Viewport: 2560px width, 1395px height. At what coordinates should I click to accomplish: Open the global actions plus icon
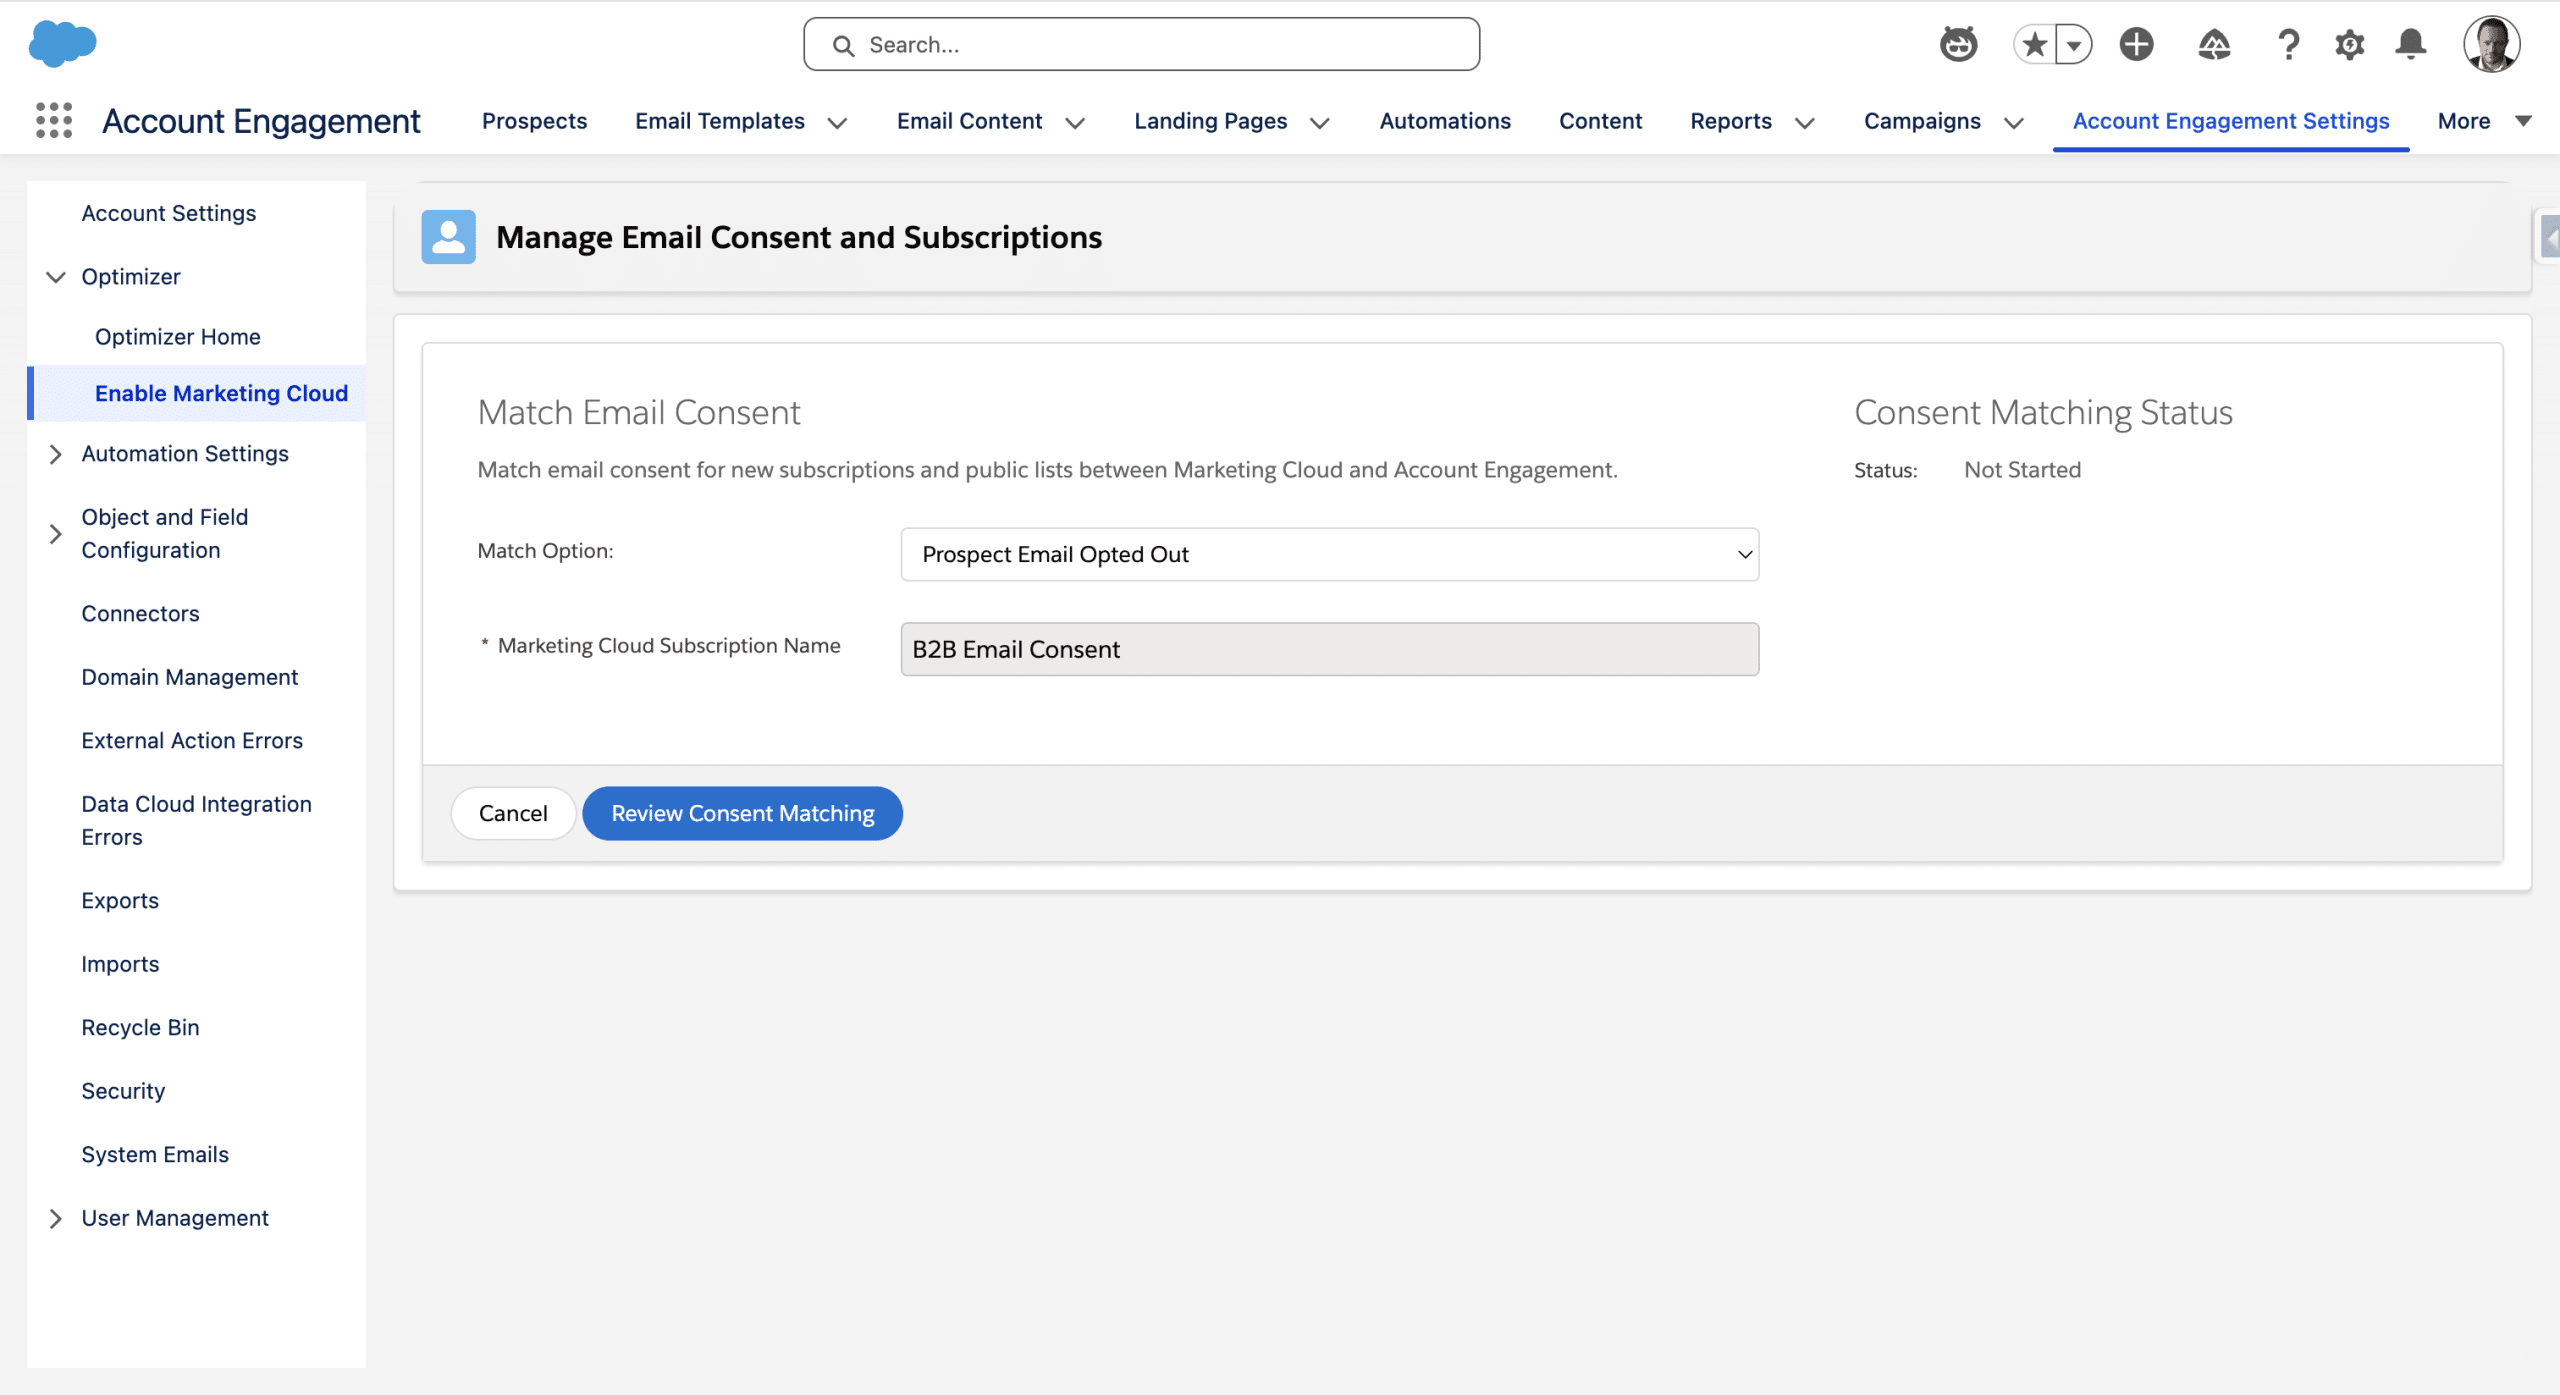point(2136,44)
